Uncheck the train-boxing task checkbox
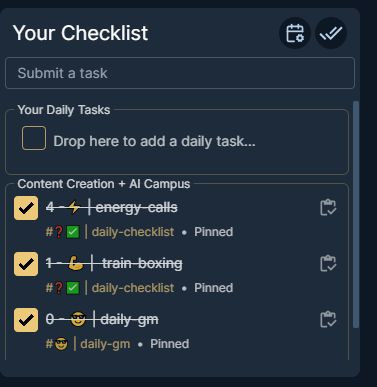This screenshot has height=387, width=377. click(x=26, y=264)
